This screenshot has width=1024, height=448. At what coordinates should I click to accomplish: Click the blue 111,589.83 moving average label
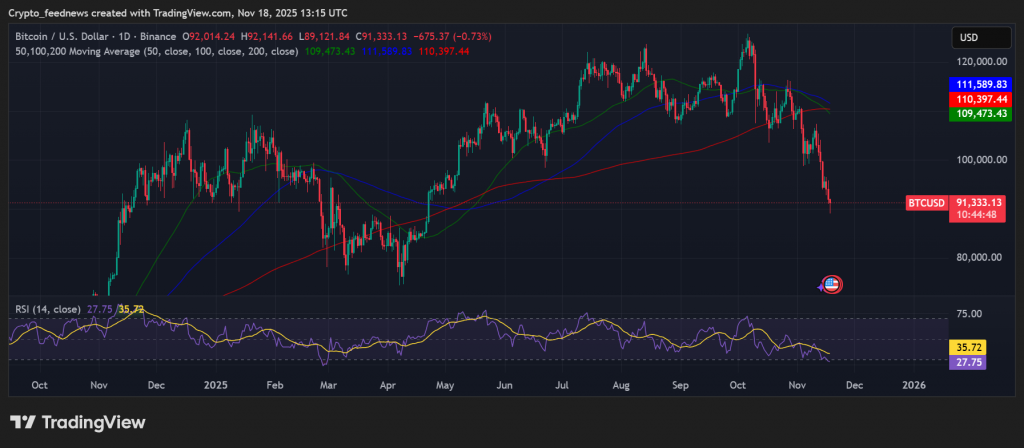979,85
